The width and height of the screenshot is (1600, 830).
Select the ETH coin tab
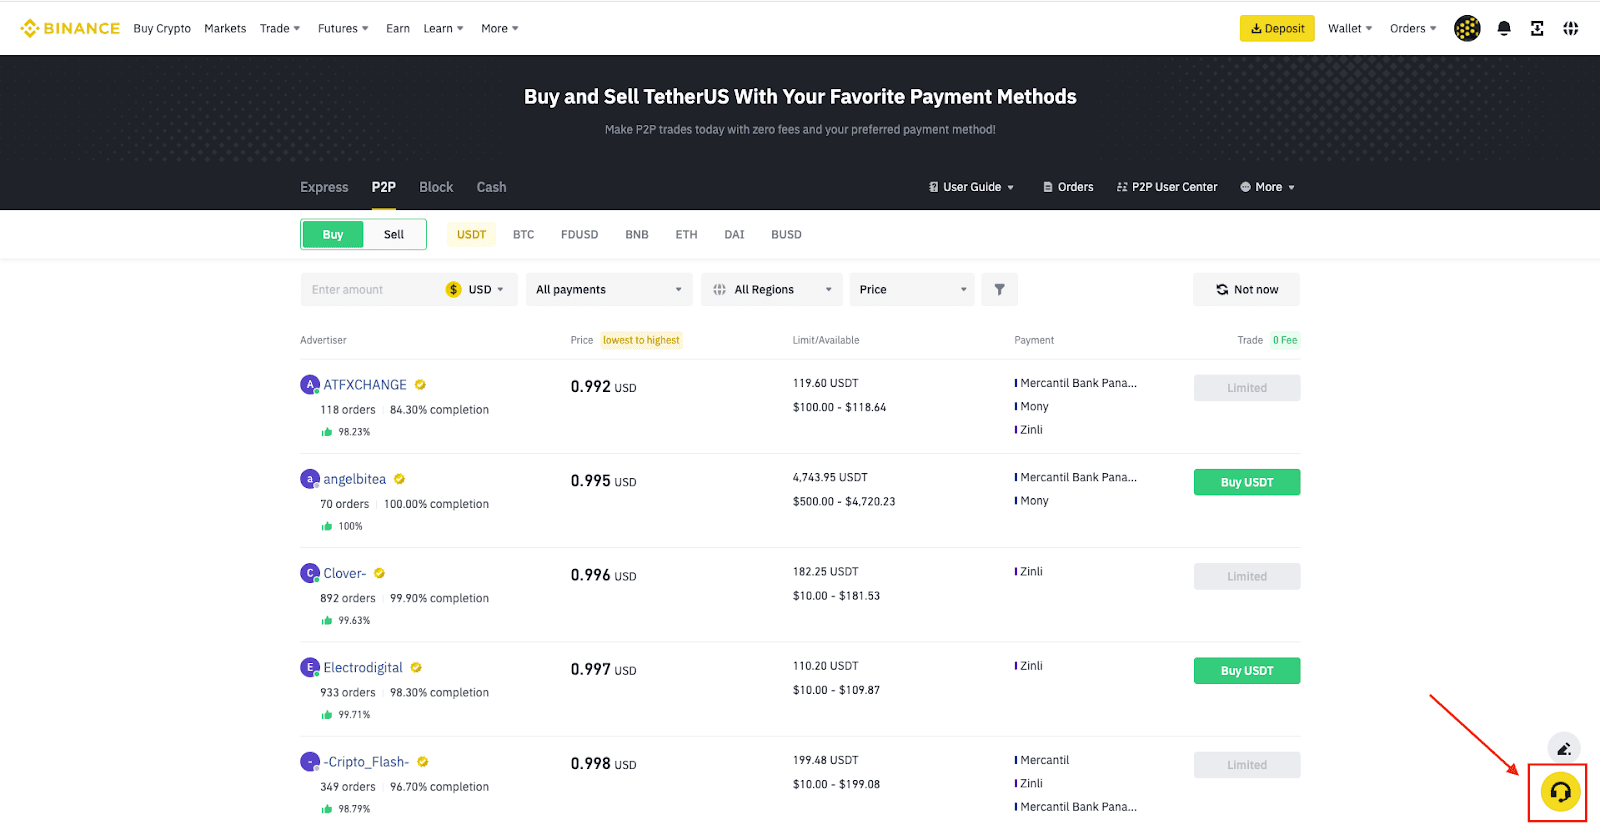(x=686, y=234)
